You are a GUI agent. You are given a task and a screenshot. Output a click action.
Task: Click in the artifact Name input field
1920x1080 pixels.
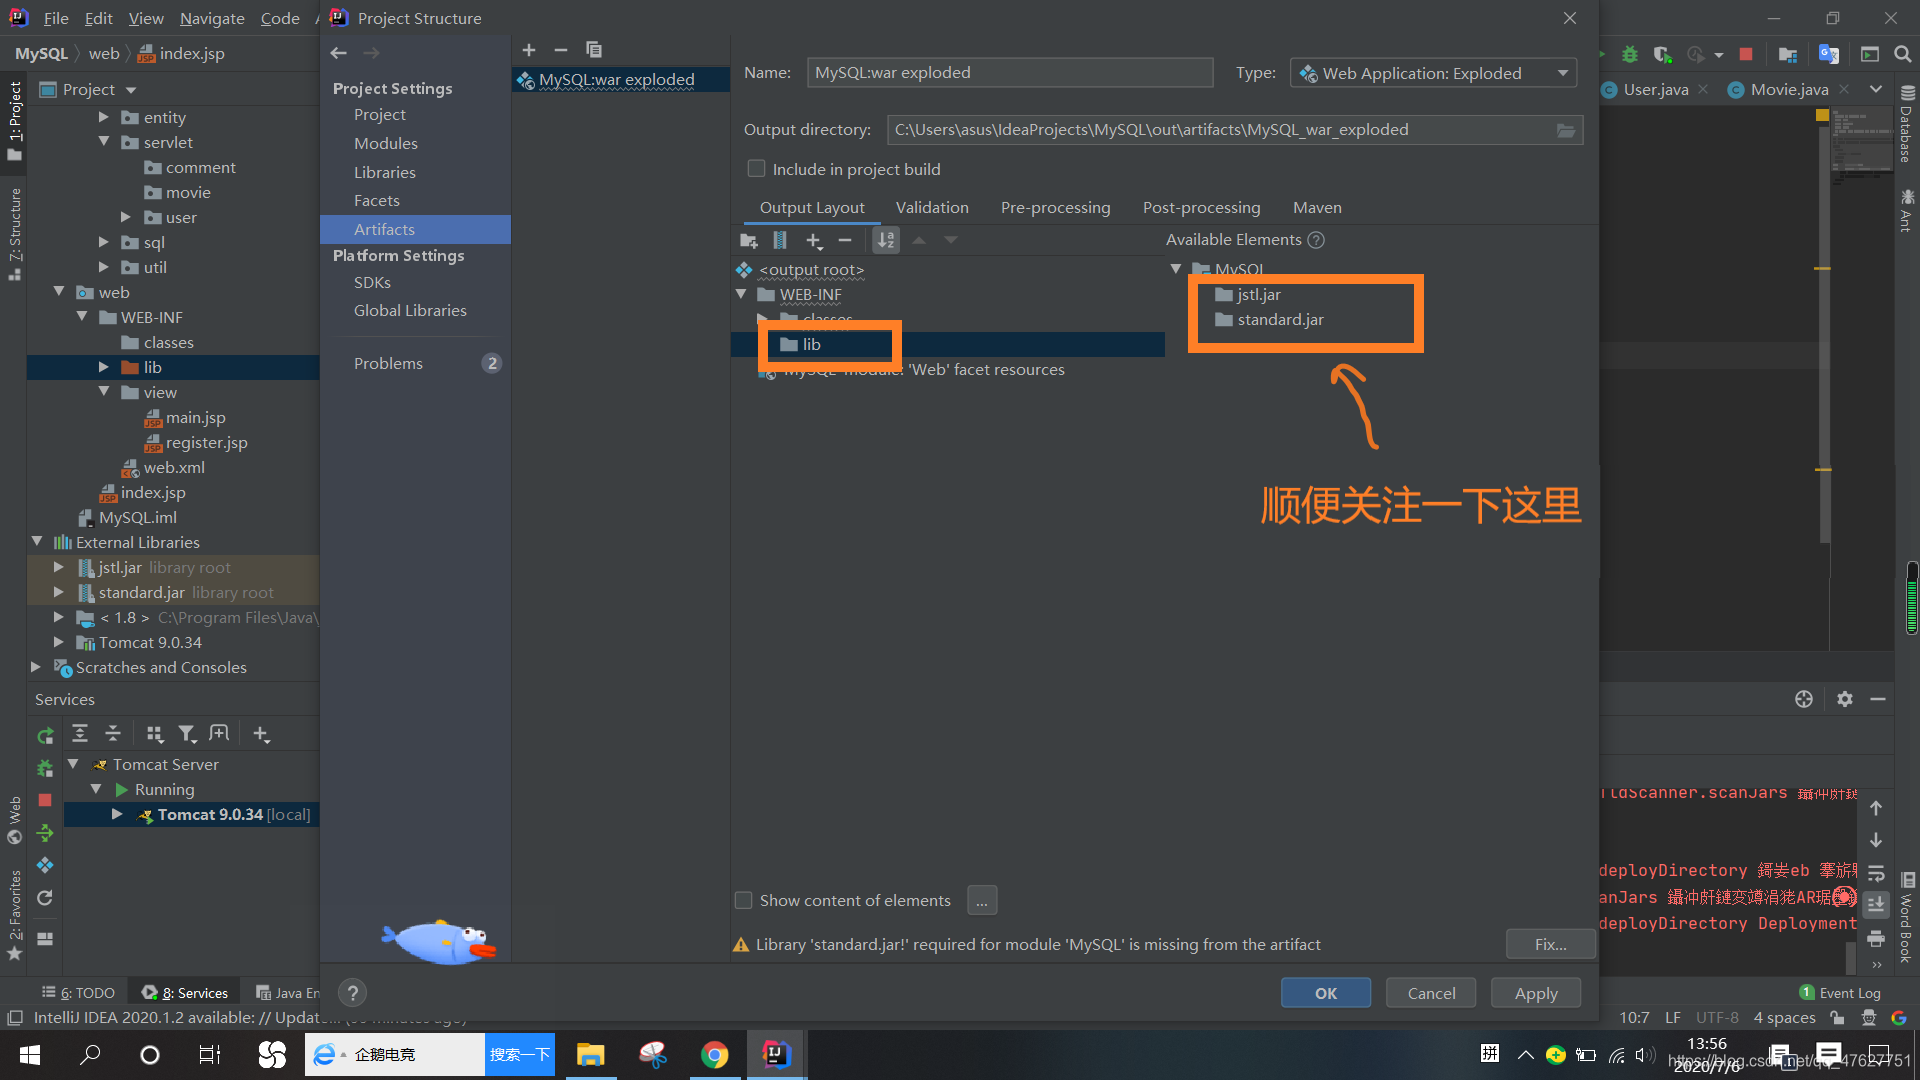[1010, 72]
